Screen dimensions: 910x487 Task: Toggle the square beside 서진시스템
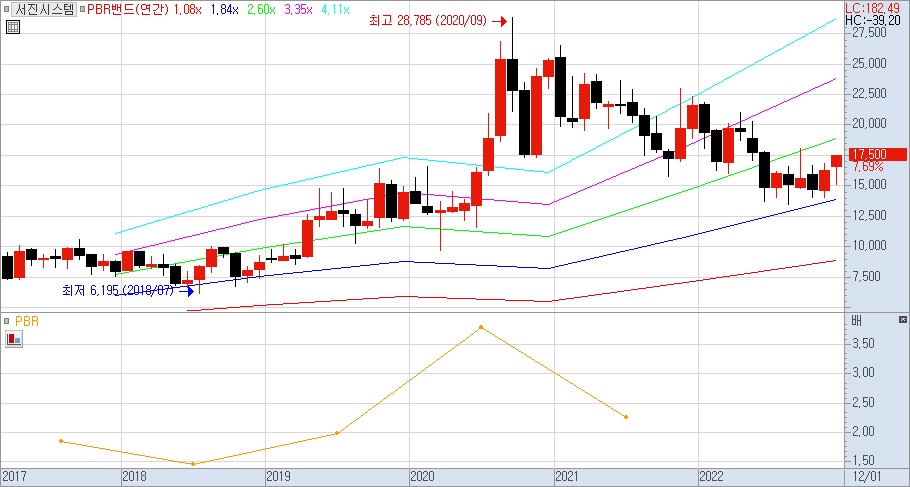click(6, 9)
